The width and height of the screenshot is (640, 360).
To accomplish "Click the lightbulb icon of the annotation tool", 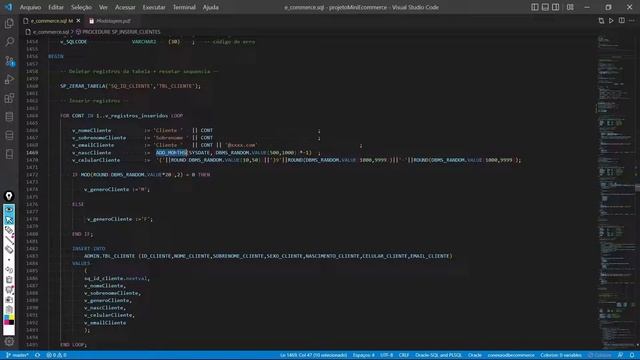I will tap(9, 196).
